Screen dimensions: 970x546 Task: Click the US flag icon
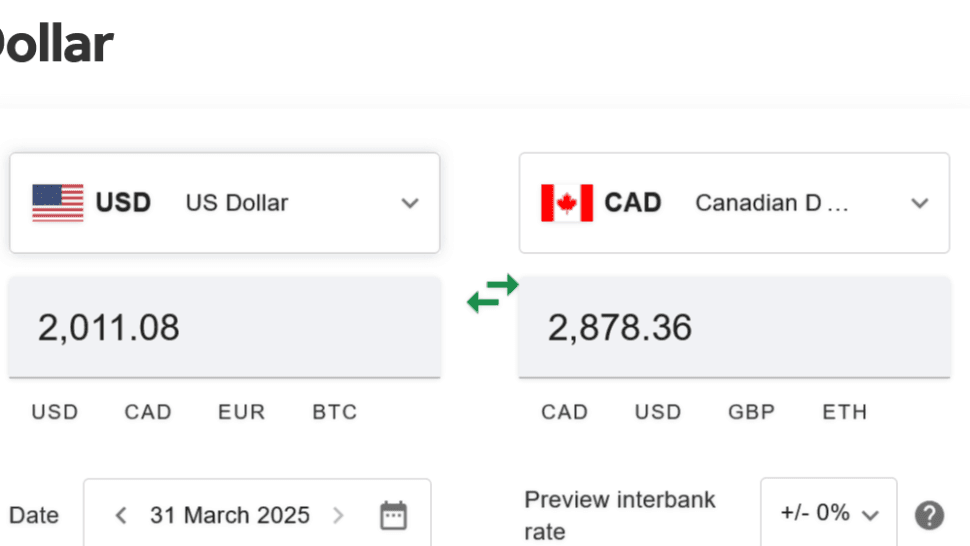click(57, 203)
